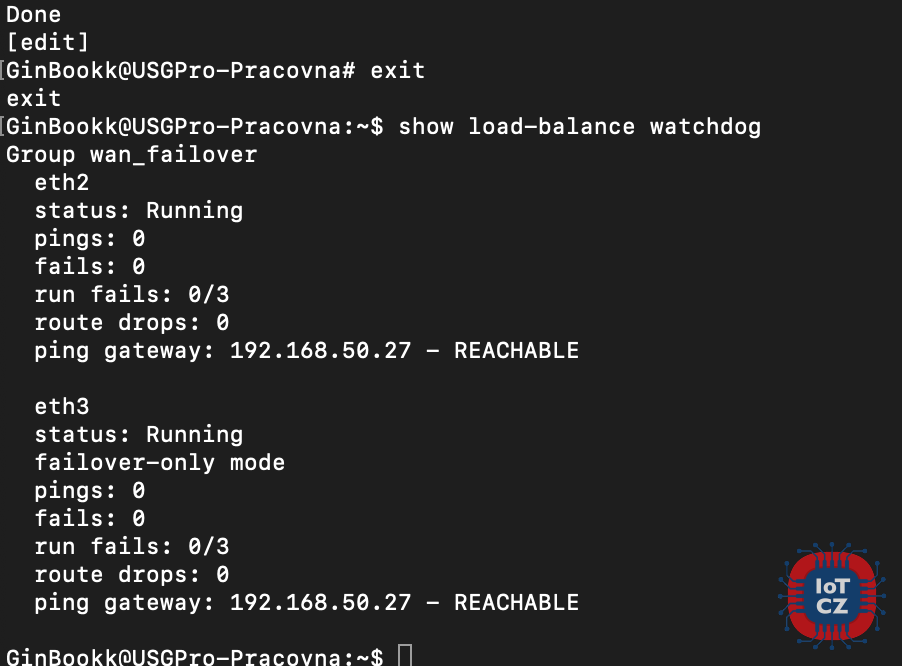
Task: Click eth3 ping gateway IP 192.168.50.27
Action: click(320, 603)
